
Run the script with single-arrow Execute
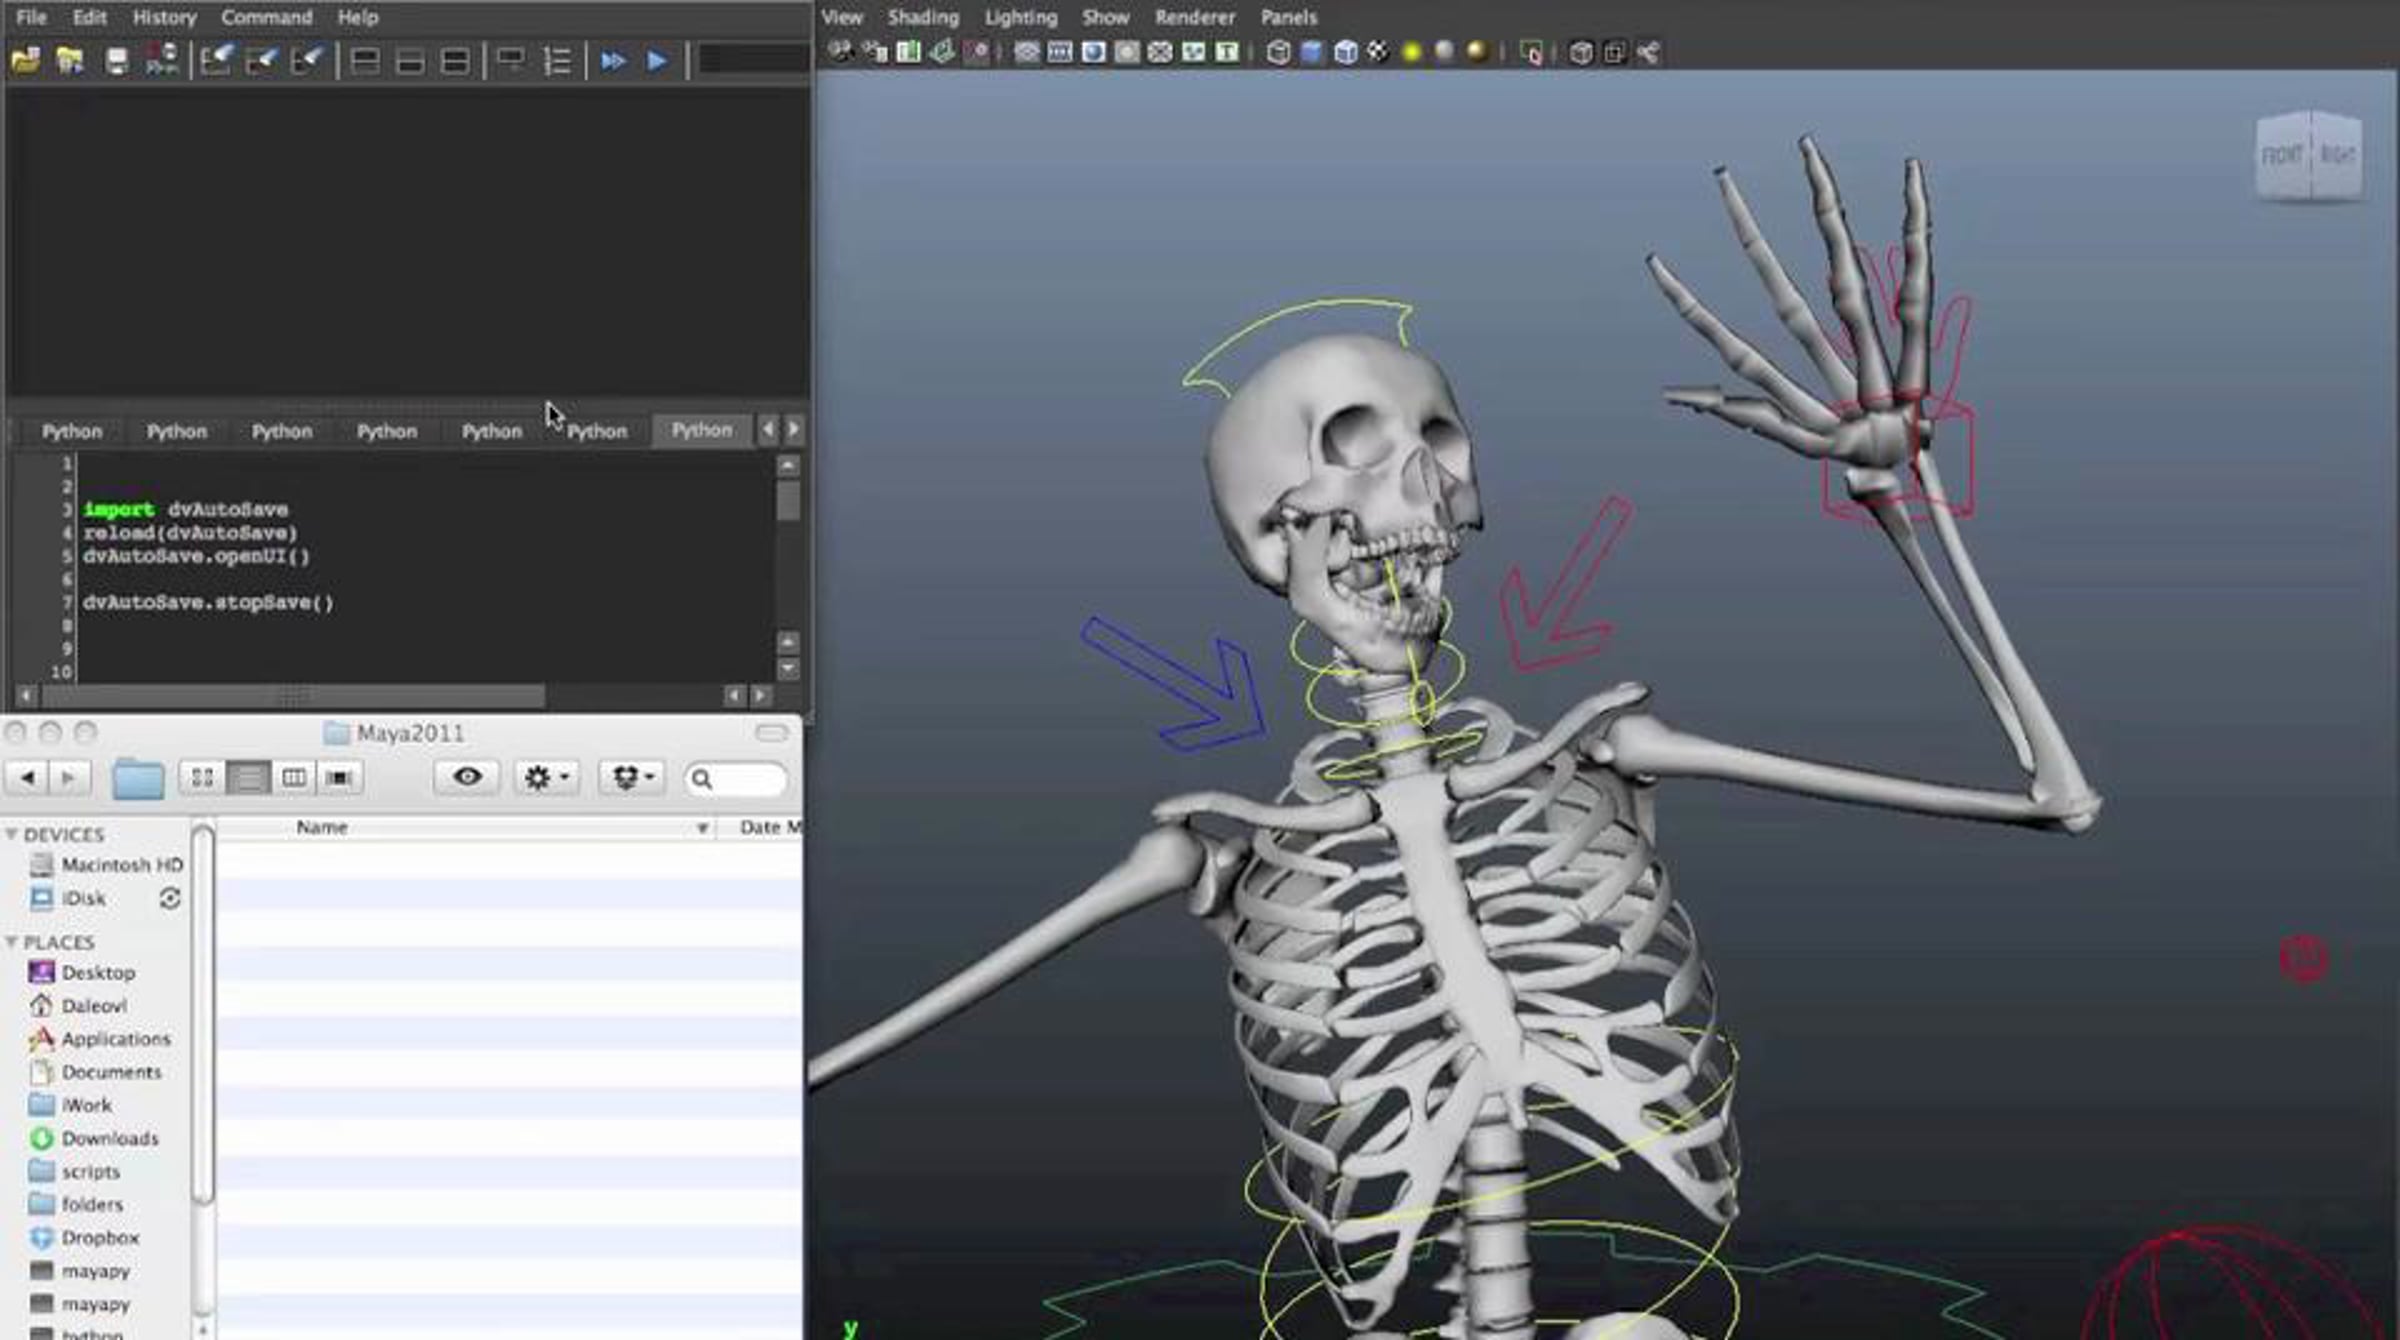657,61
